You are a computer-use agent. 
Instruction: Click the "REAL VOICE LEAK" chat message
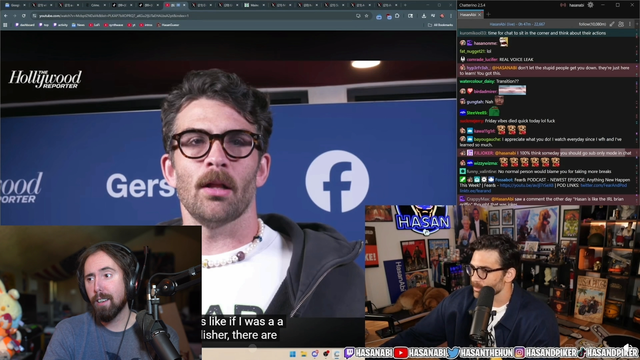(x=516, y=60)
